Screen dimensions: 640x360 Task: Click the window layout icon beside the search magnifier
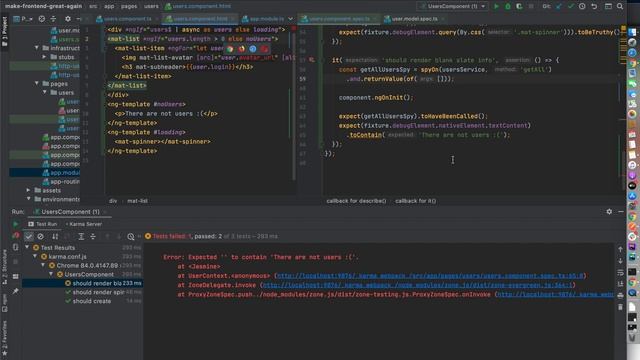coord(608,6)
